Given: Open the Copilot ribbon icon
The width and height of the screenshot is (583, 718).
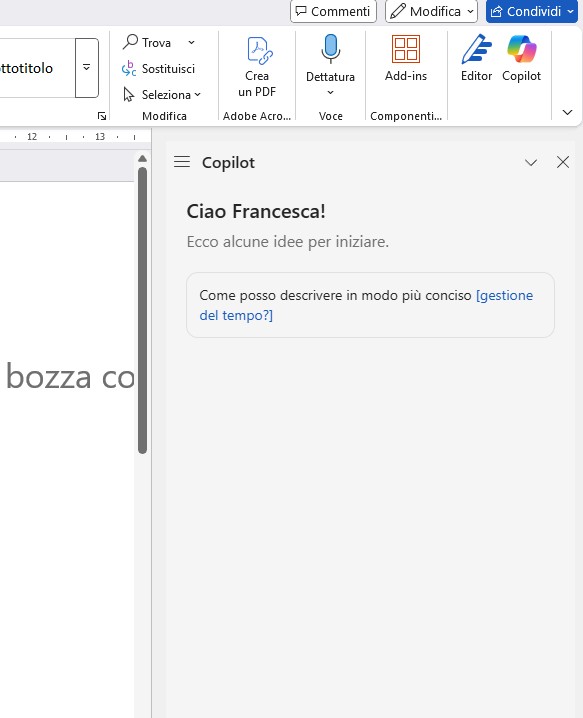Looking at the screenshot, I should point(521,58).
